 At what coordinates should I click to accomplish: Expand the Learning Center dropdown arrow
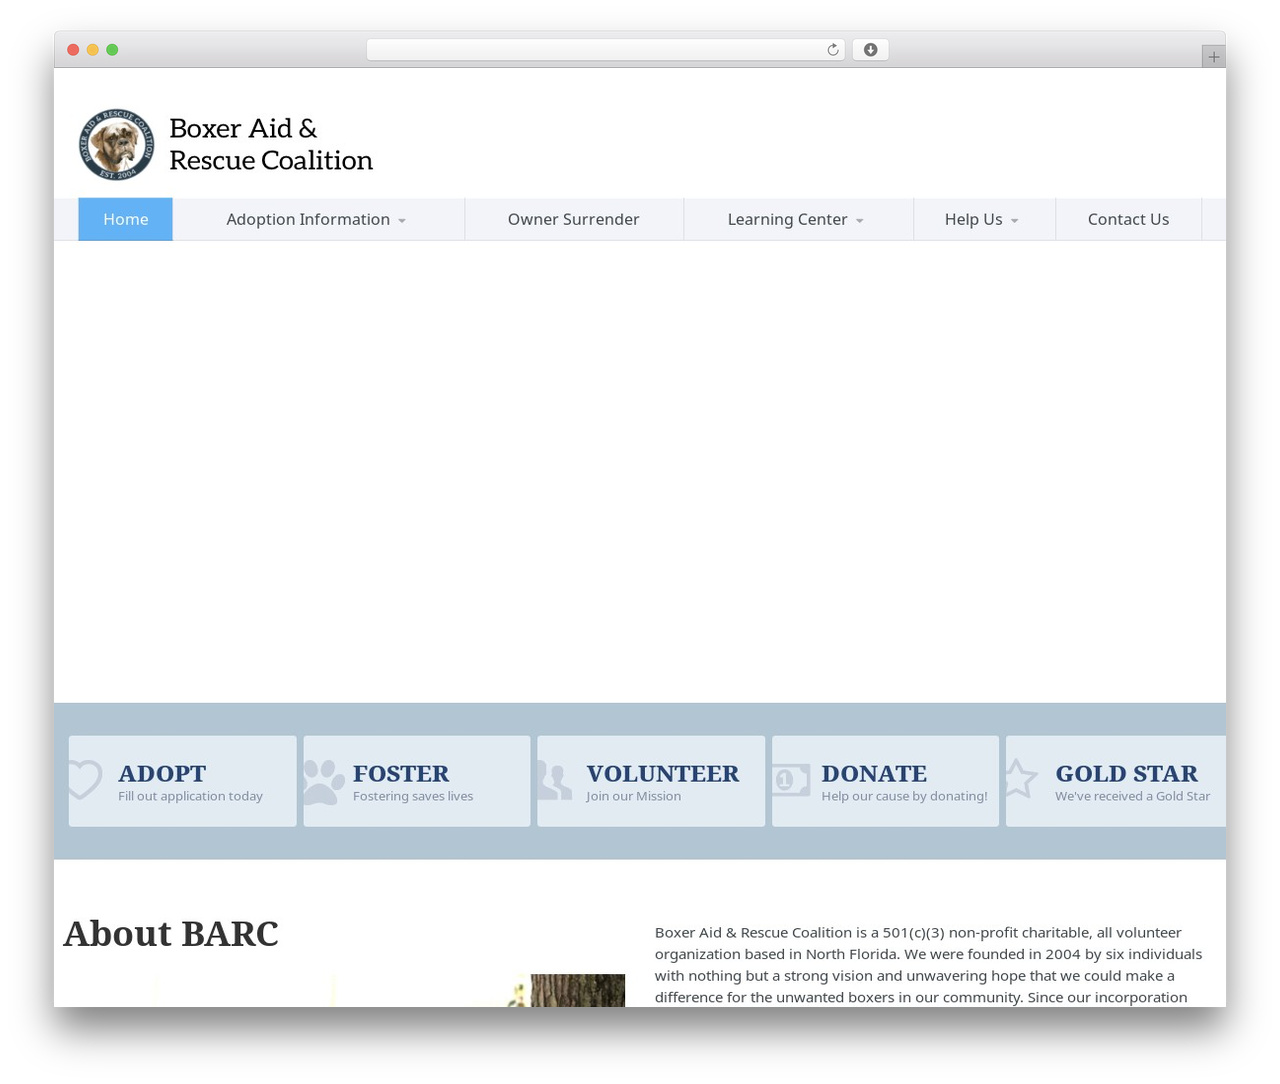(x=859, y=221)
